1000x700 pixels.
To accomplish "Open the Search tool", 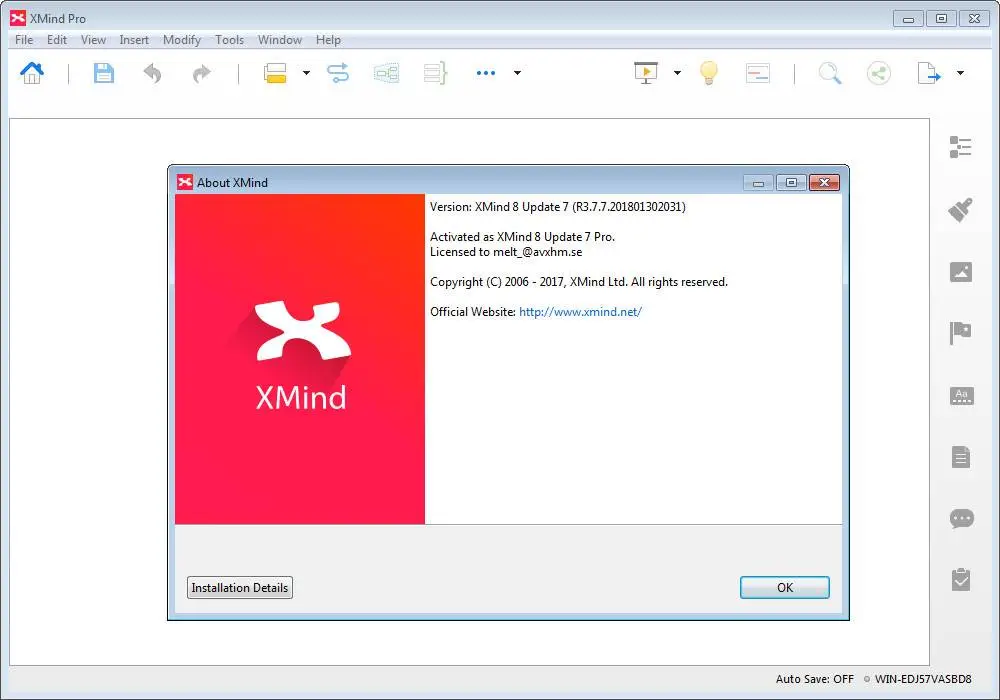I will click(829, 72).
